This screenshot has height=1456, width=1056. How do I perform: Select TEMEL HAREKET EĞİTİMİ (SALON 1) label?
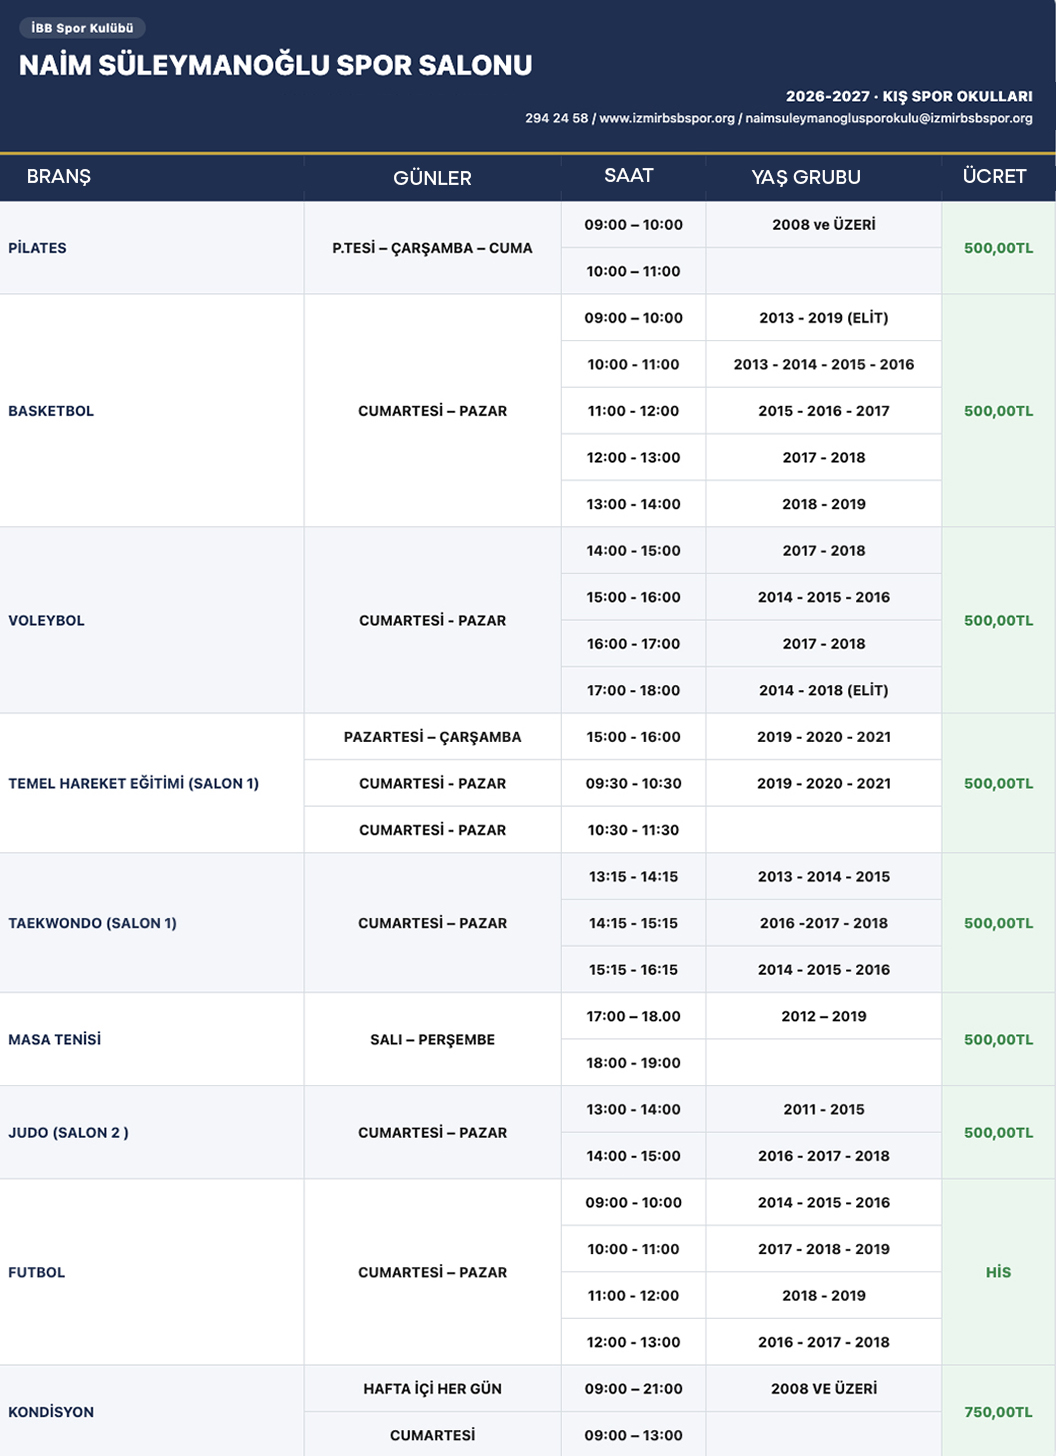point(134,783)
